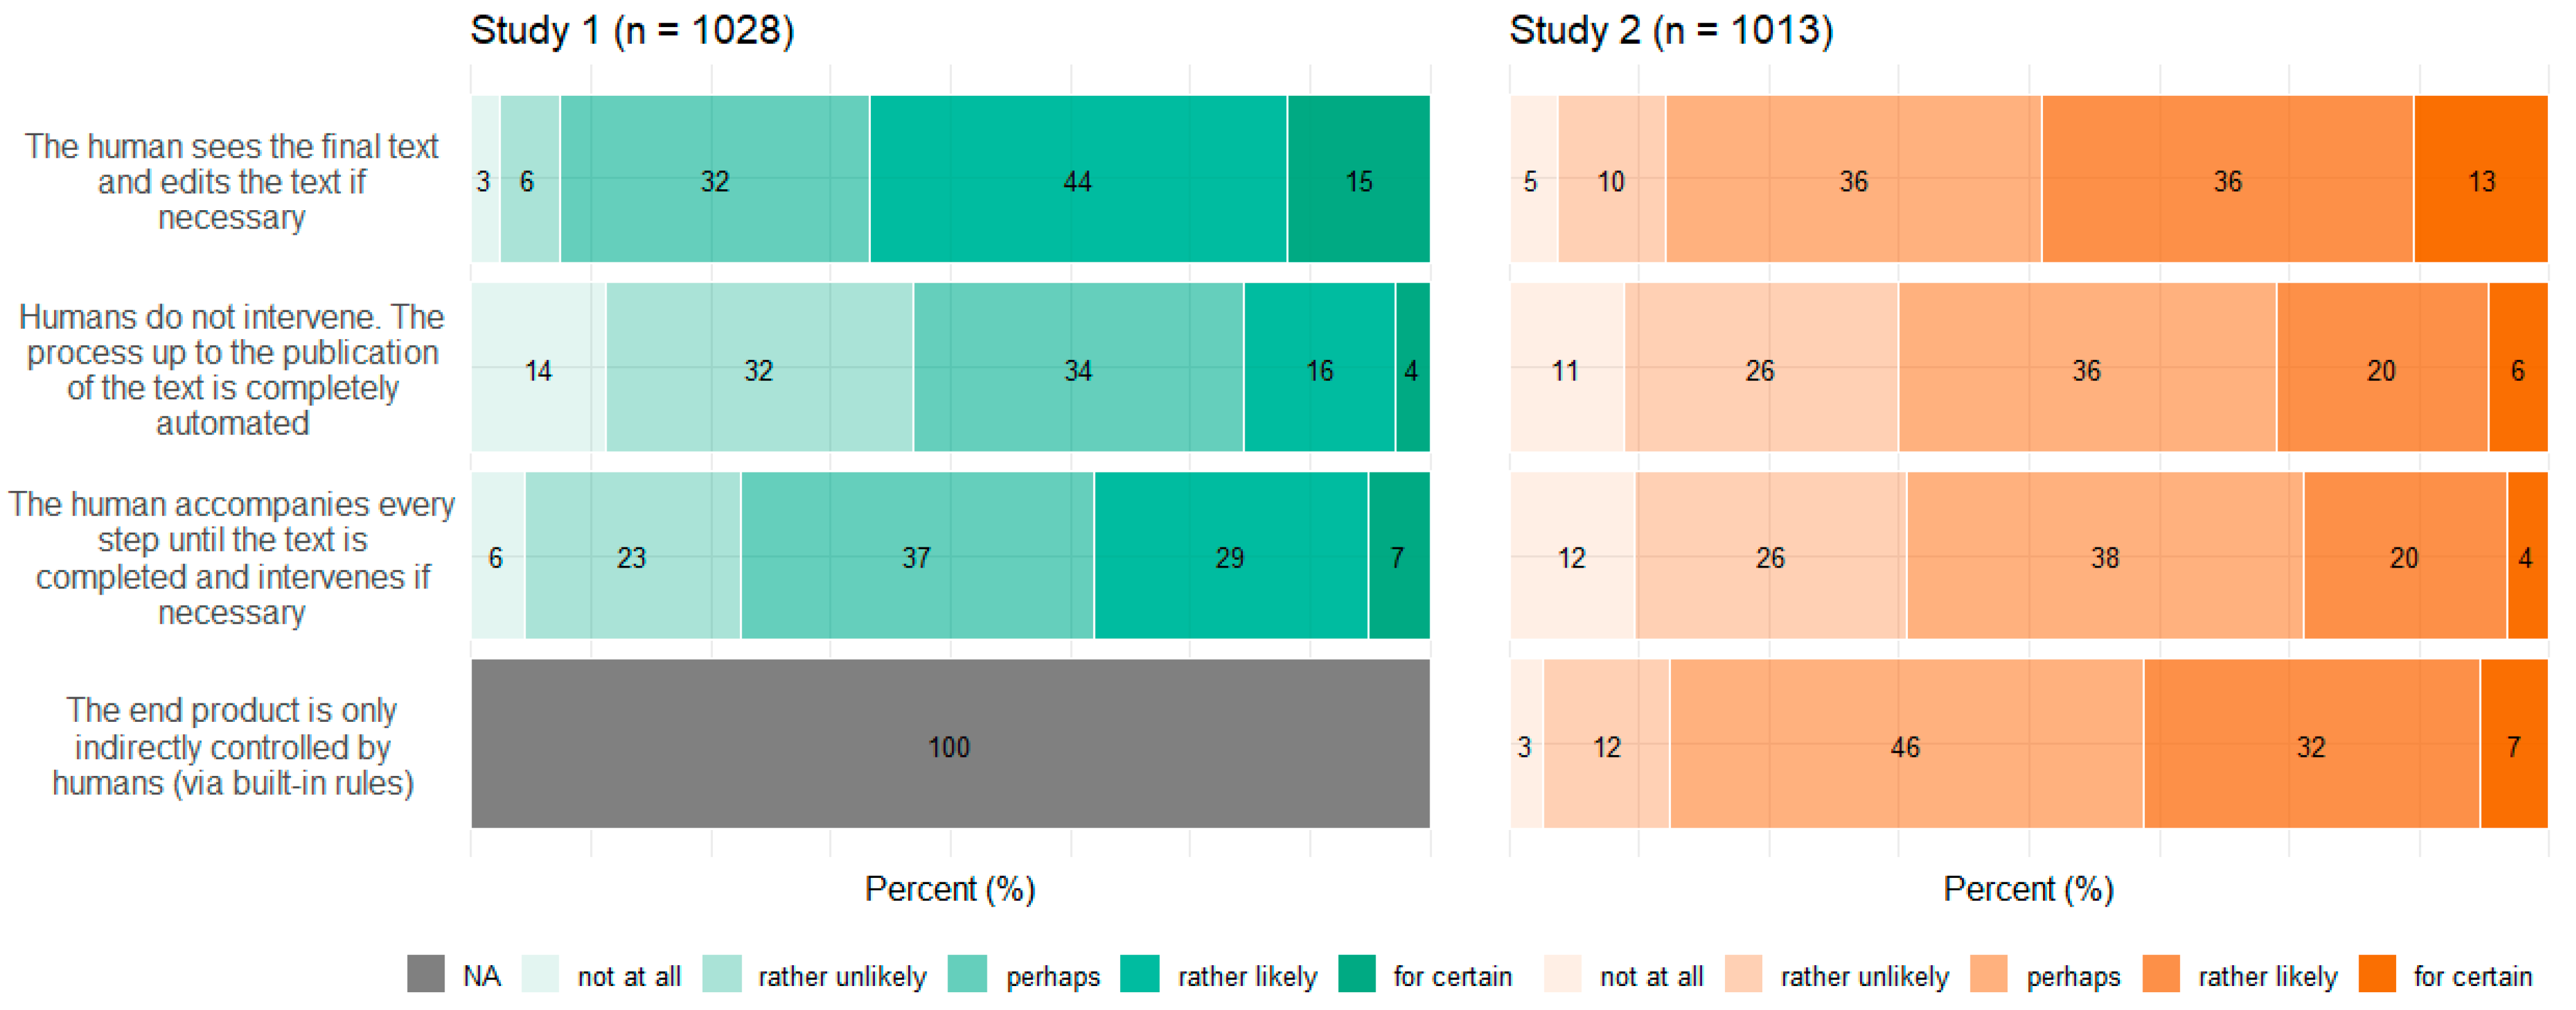Screen dimensions: 2576x1010
Task: Click the Study 2 bar segment labeled 38
Action: (2104, 556)
